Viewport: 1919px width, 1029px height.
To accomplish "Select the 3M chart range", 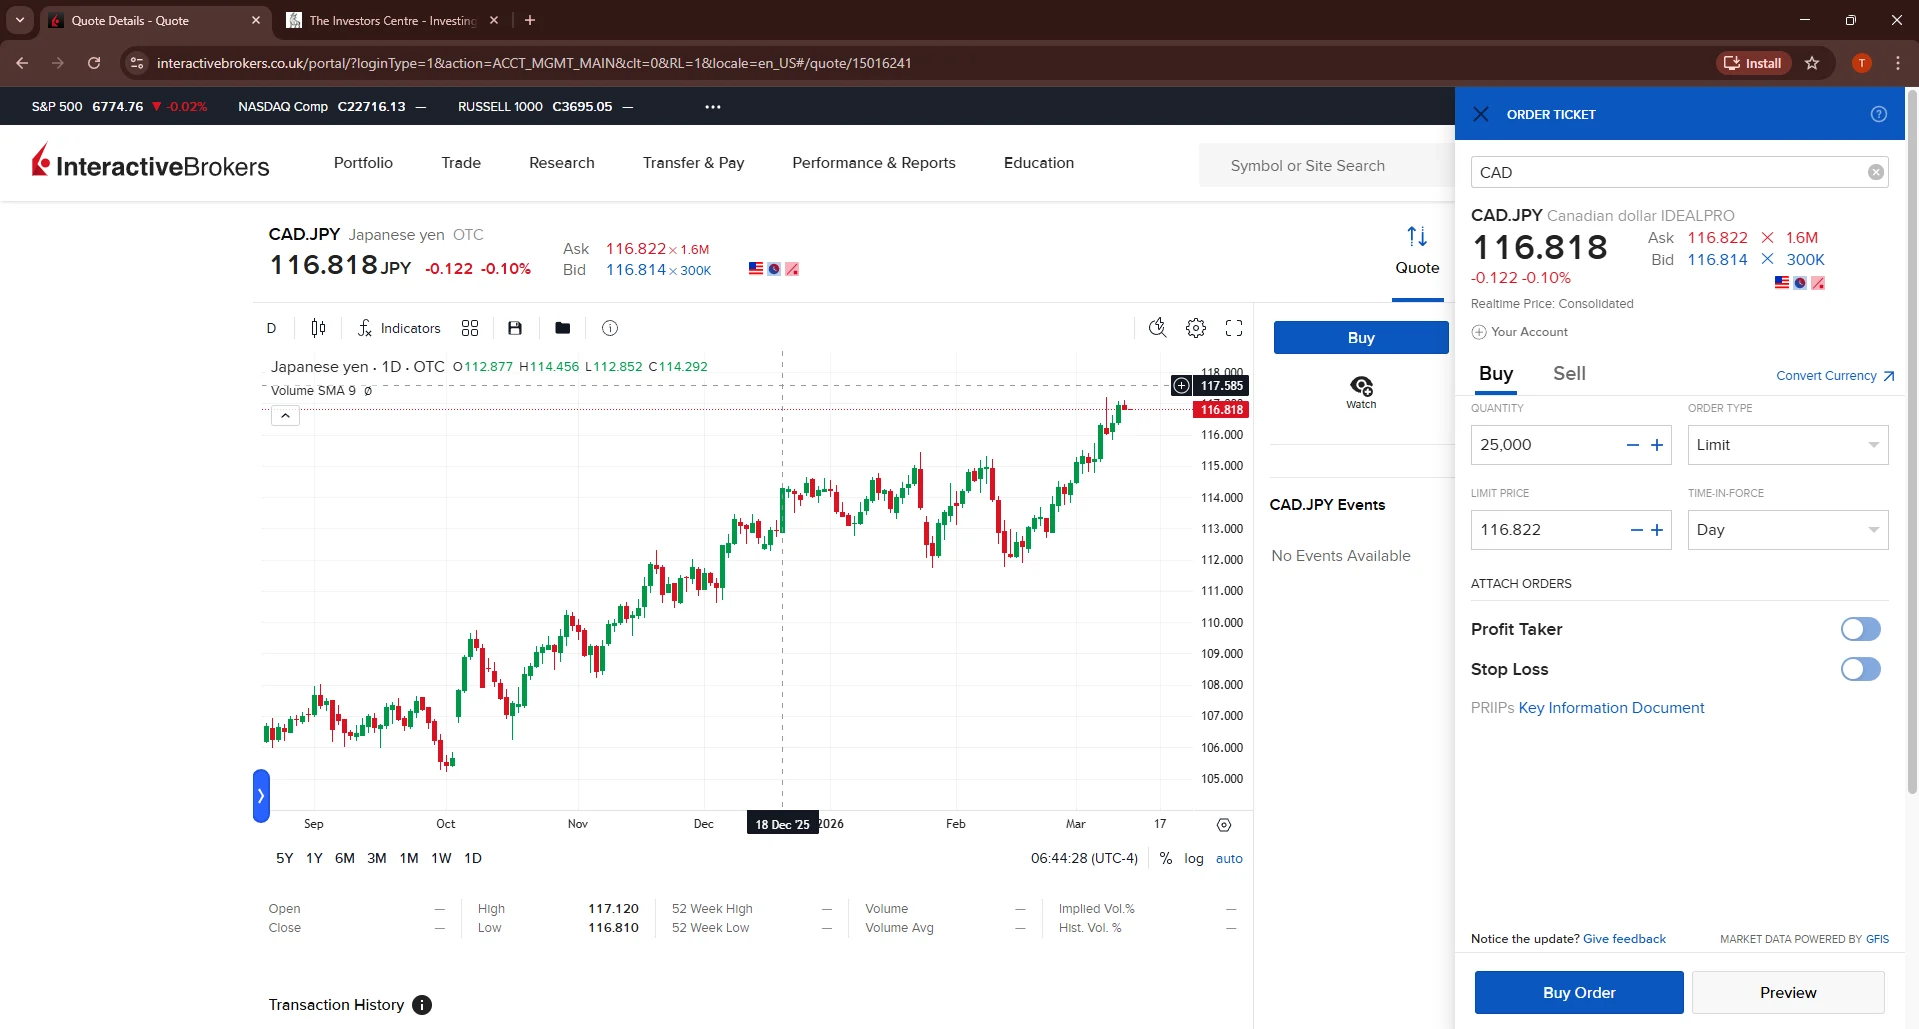I will pos(377,859).
